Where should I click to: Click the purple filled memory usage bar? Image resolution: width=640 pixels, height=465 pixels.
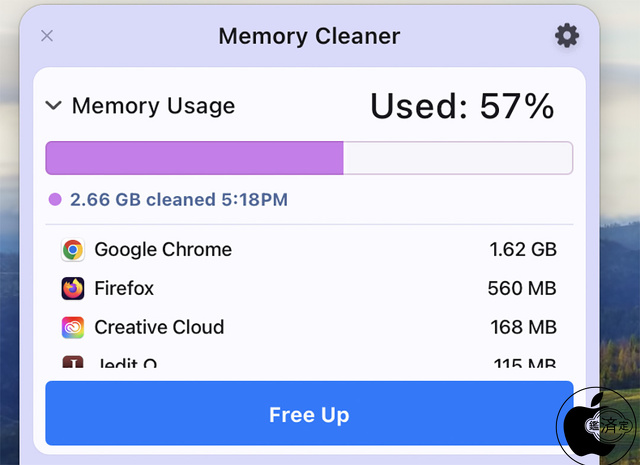tap(194, 158)
